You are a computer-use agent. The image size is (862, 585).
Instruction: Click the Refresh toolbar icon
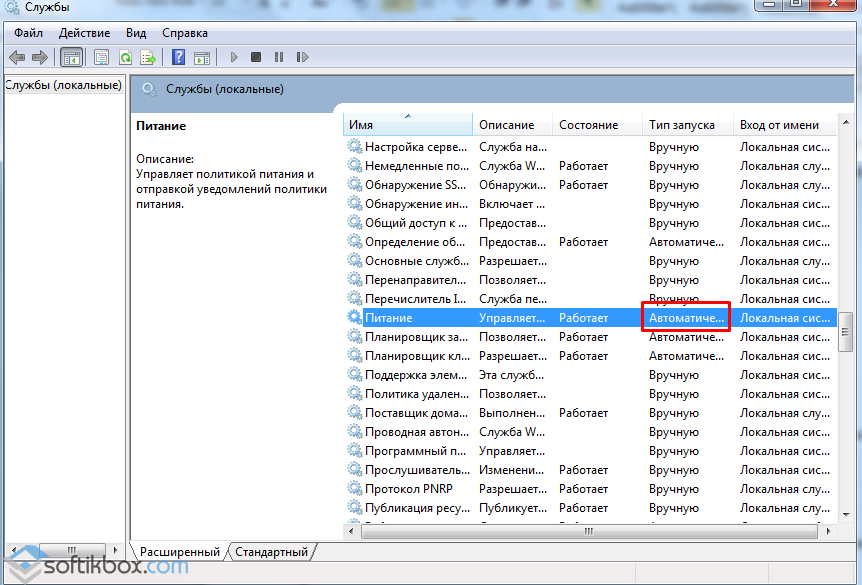[125, 57]
